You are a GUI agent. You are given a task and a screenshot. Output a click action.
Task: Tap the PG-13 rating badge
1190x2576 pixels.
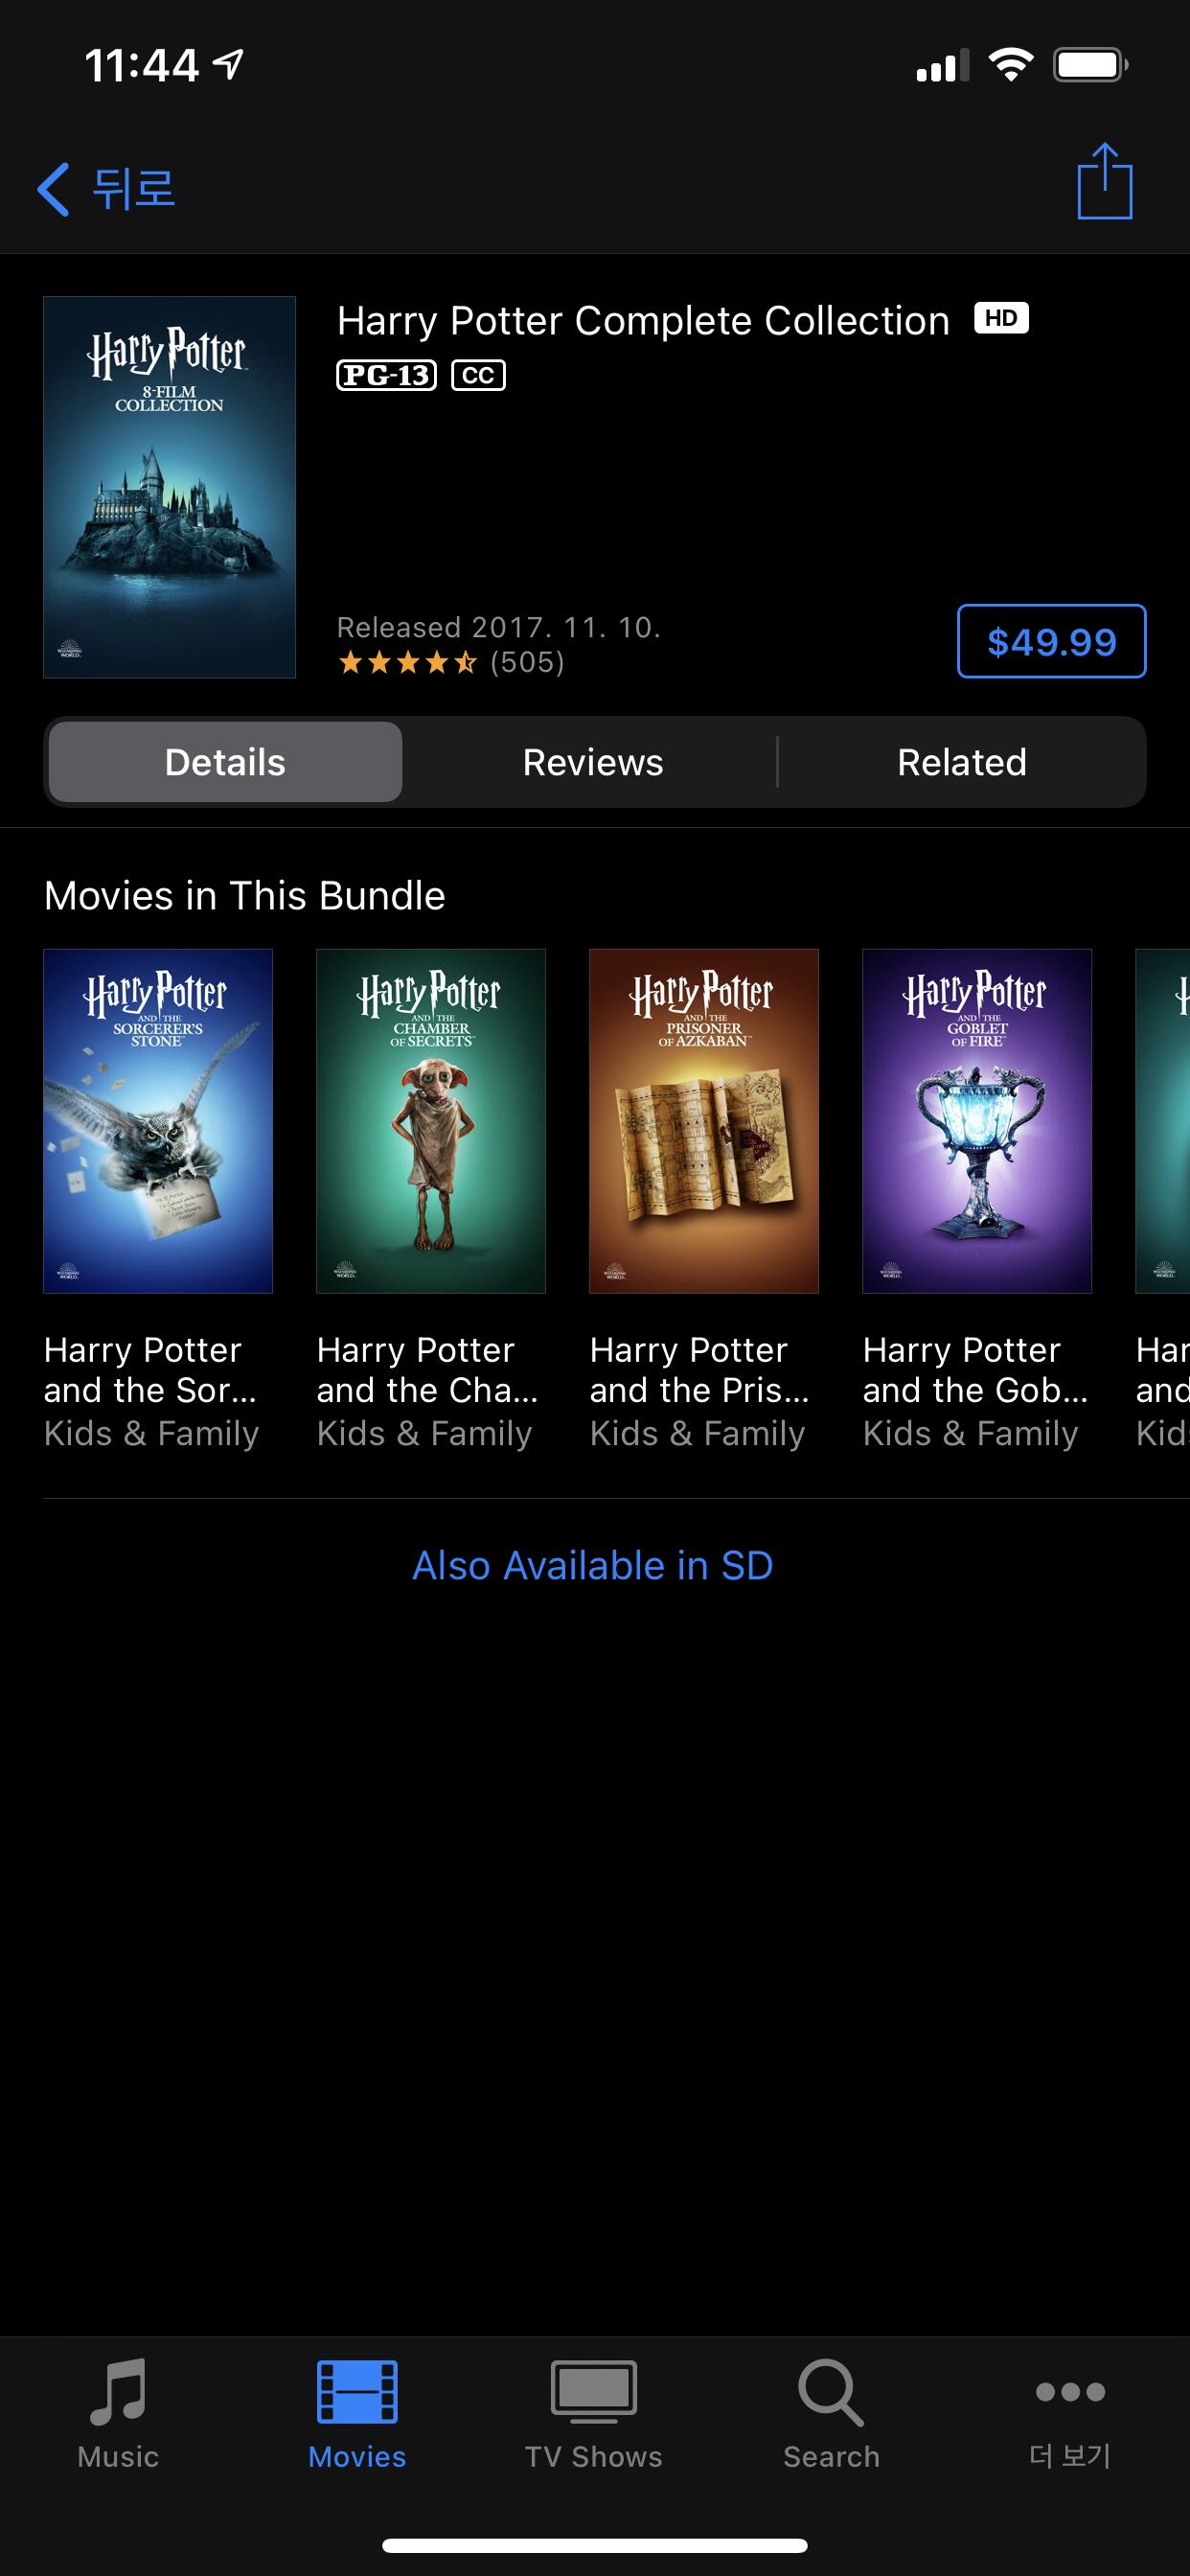(386, 375)
